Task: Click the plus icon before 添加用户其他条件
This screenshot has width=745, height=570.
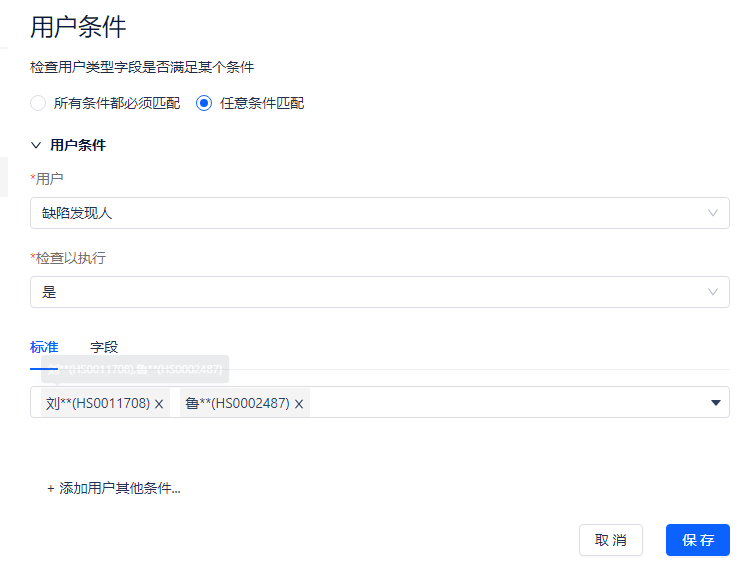Action: 51,489
